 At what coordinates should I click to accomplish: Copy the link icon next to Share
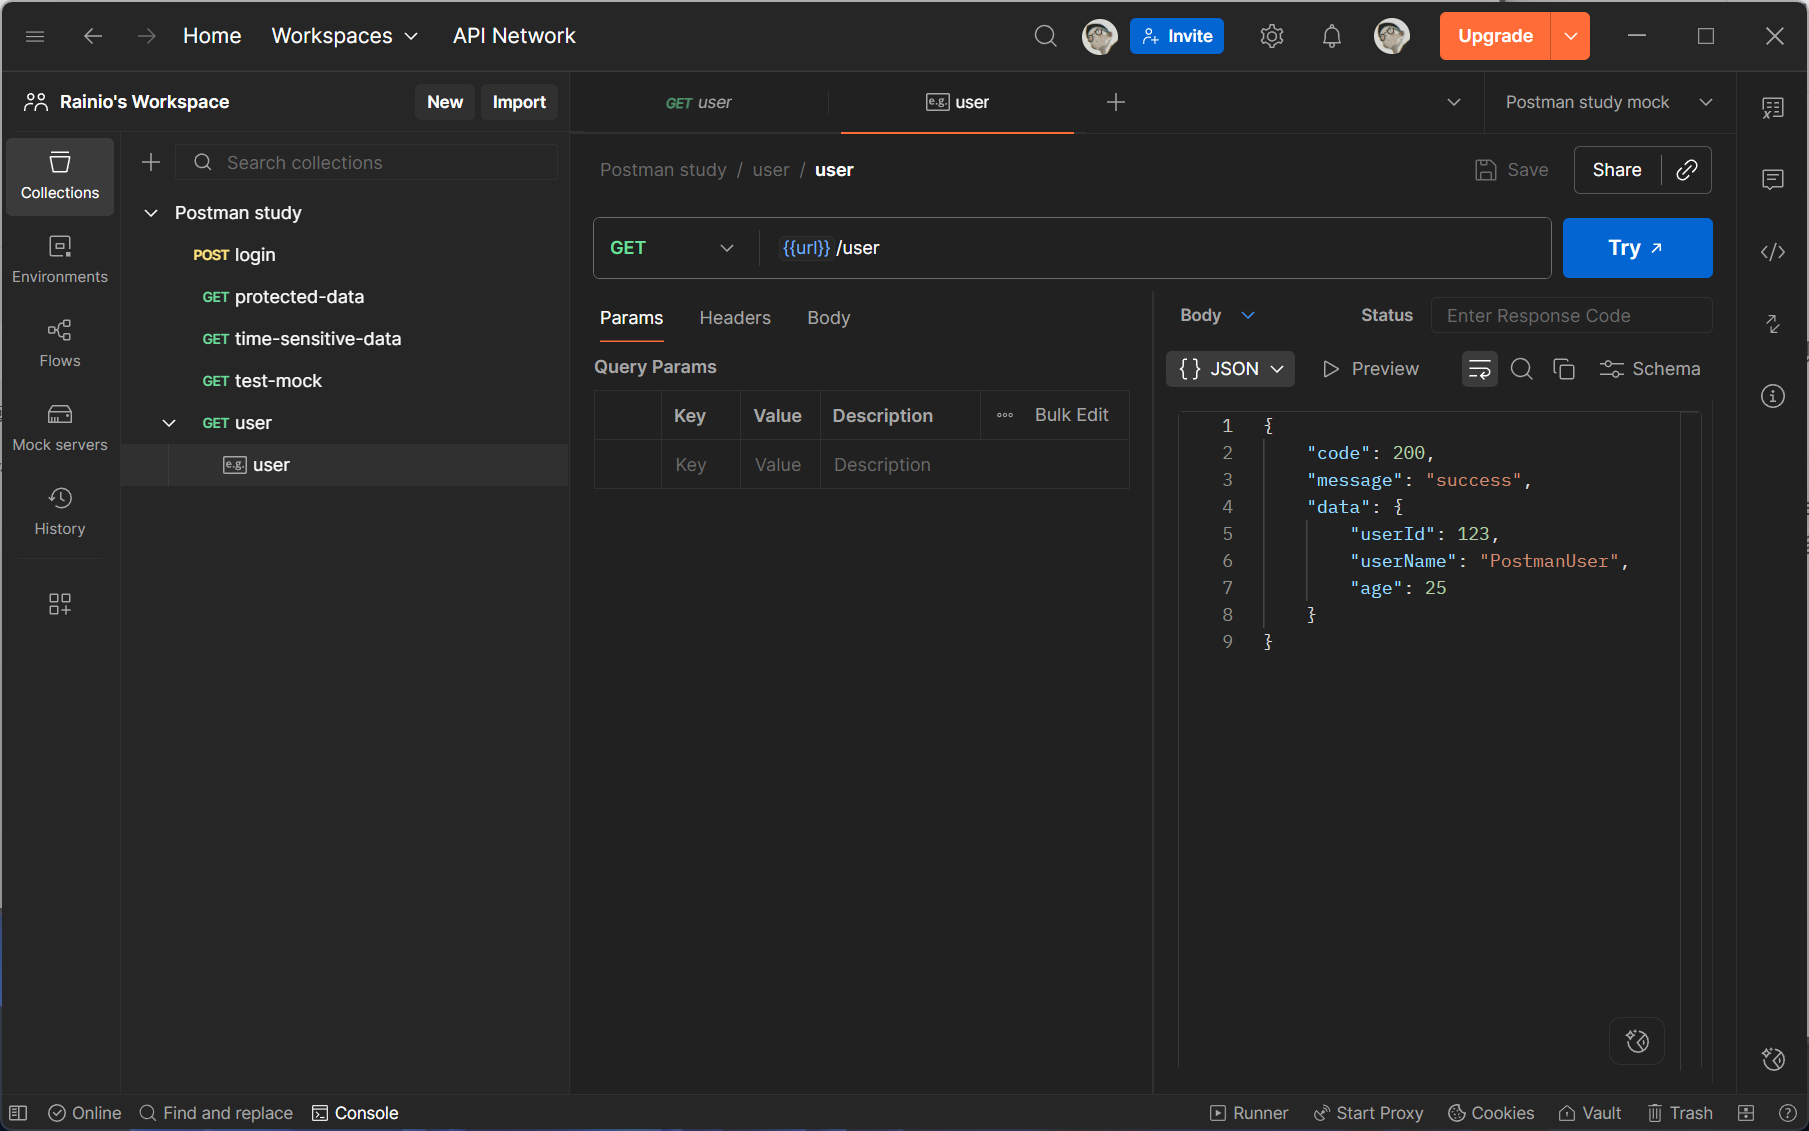click(x=1687, y=170)
